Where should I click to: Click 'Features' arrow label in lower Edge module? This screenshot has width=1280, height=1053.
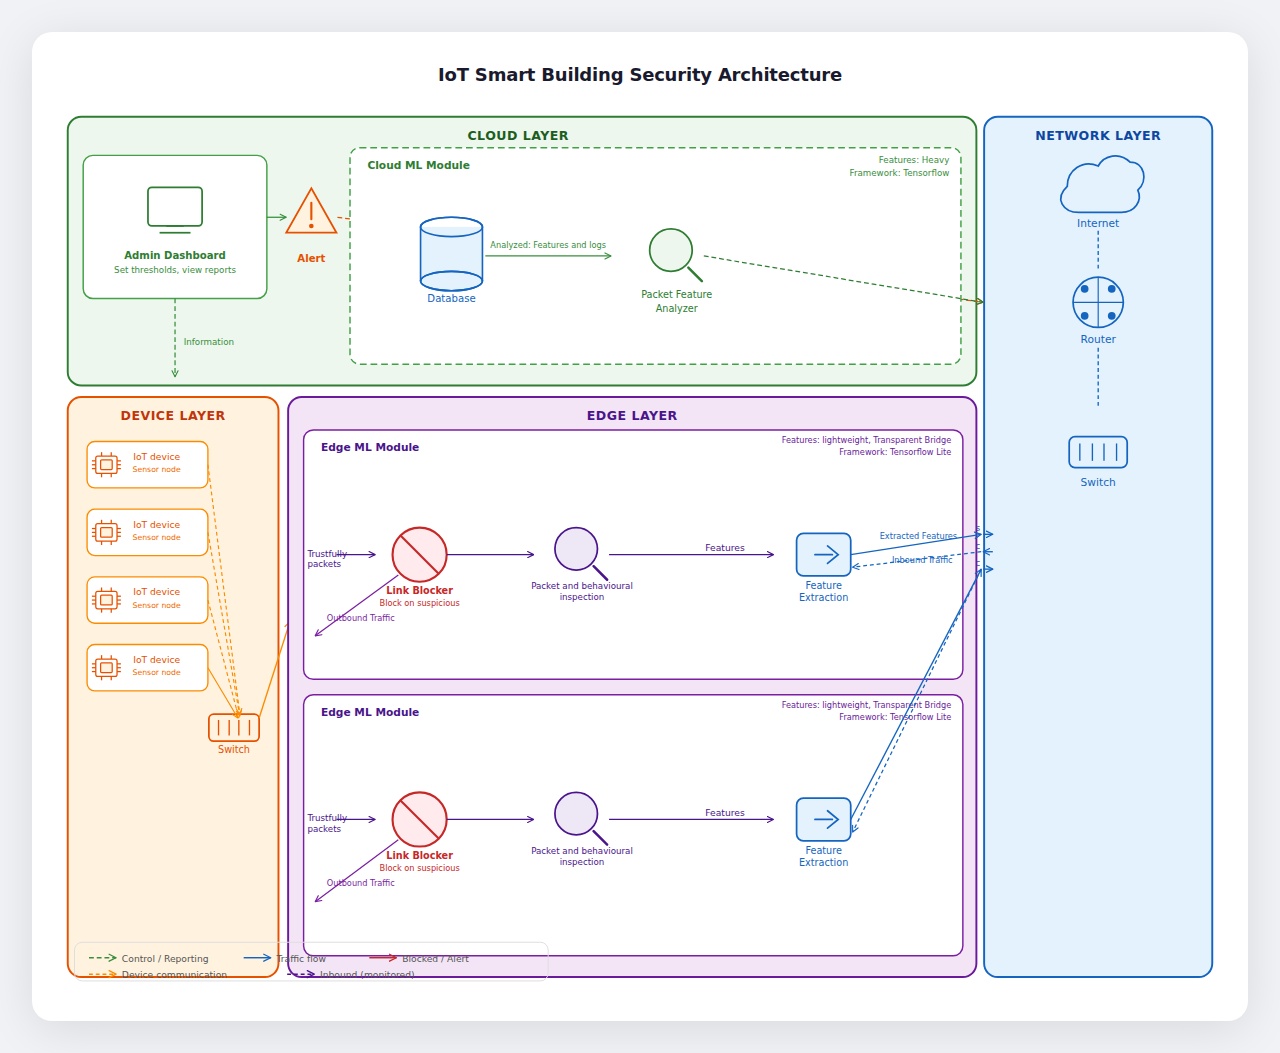pos(725,813)
